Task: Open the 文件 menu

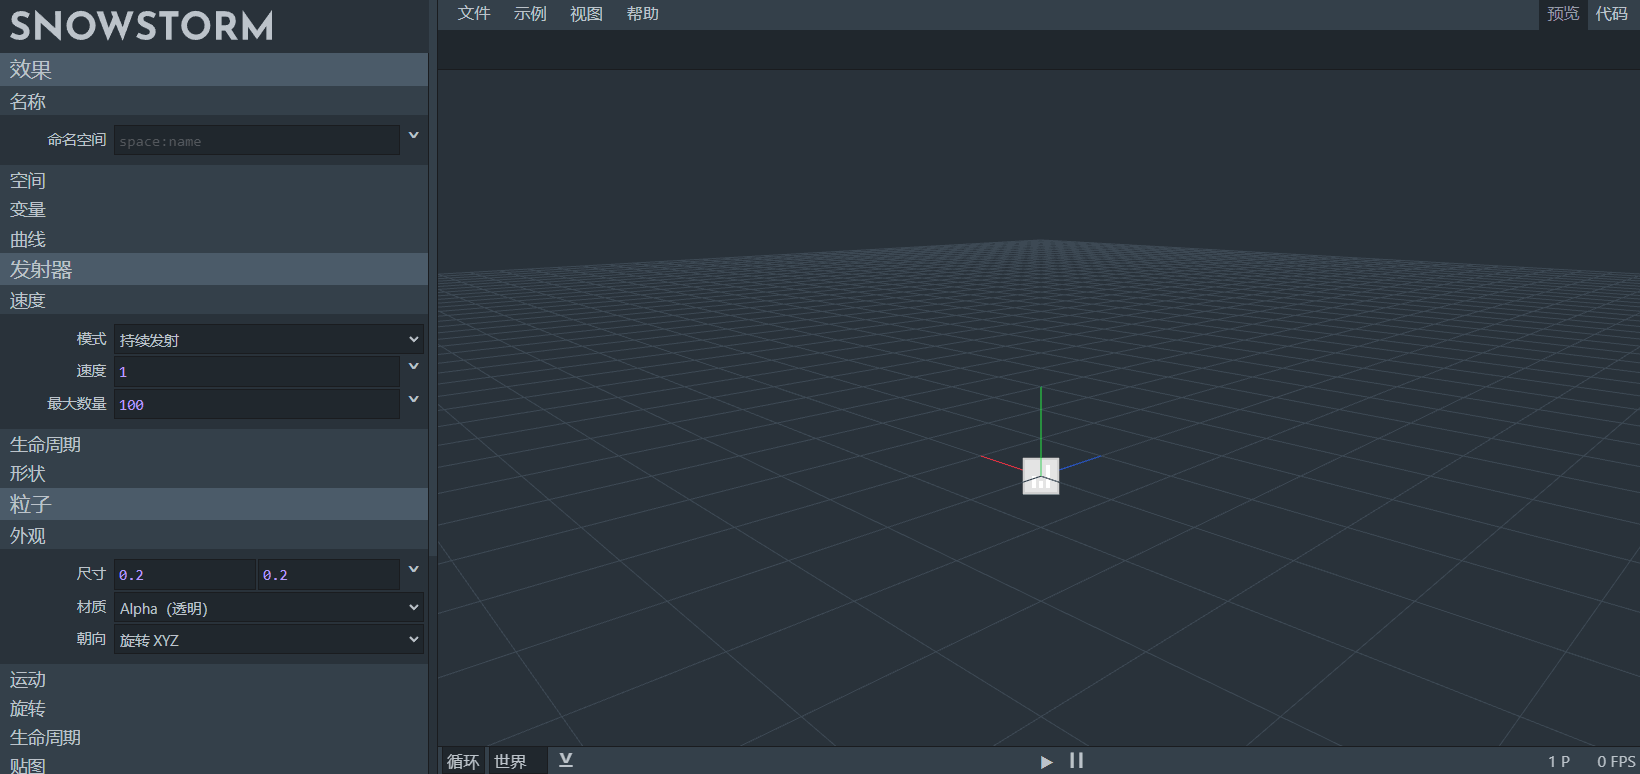Action: [474, 14]
